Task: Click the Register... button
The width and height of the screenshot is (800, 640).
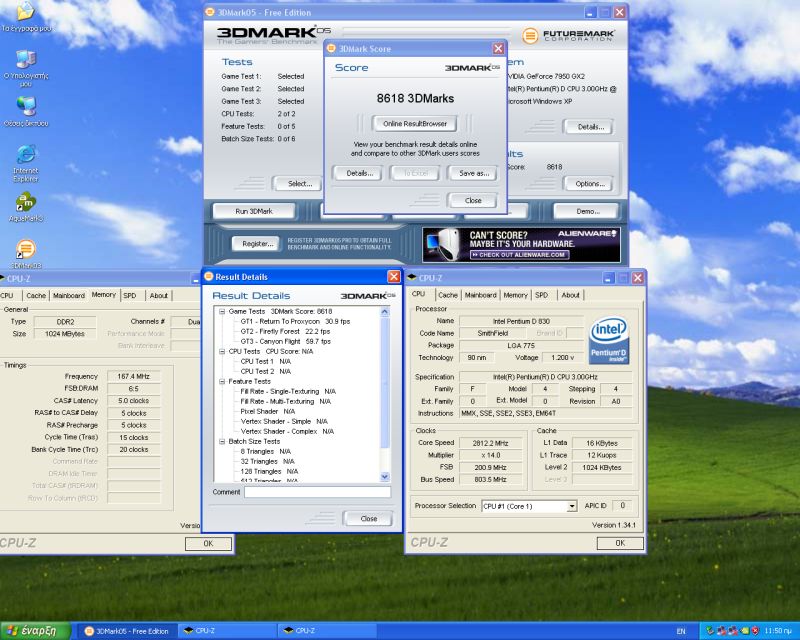Action: click(x=257, y=244)
